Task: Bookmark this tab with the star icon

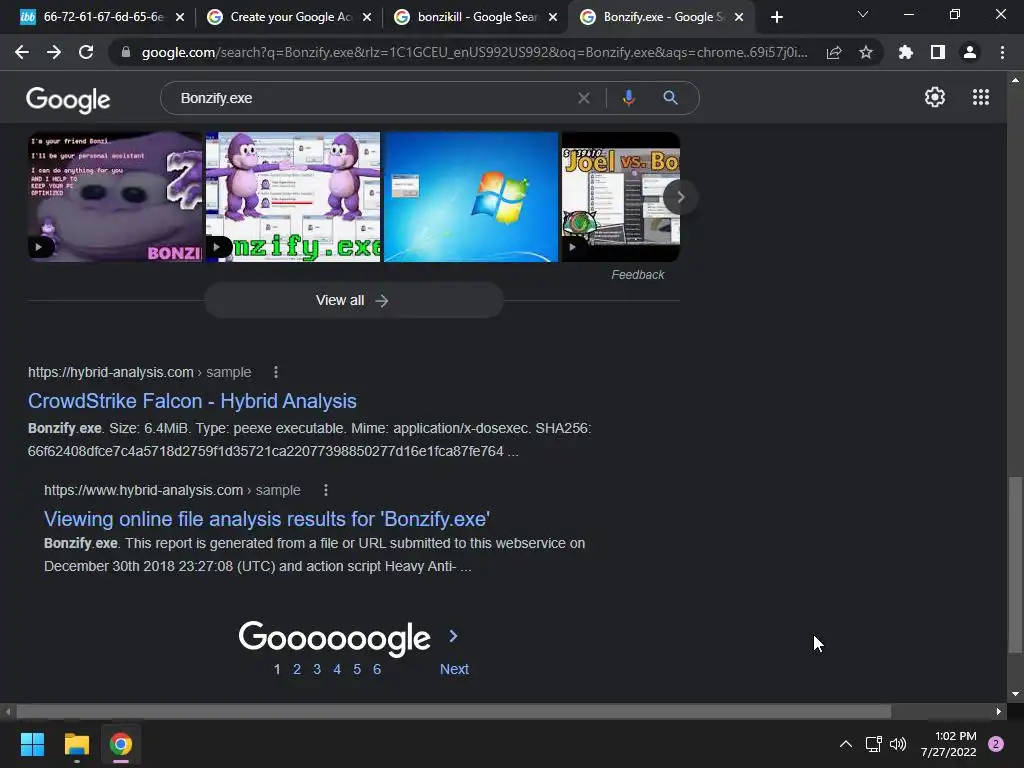Action: click(x=866, y=53)
